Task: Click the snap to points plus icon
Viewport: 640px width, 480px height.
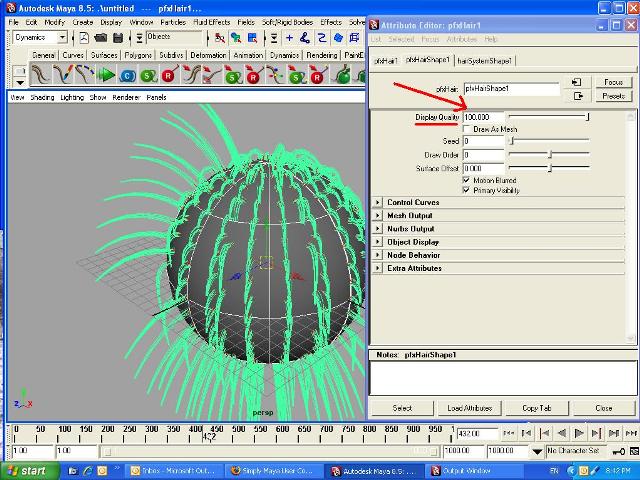Action: pos(289,38)
